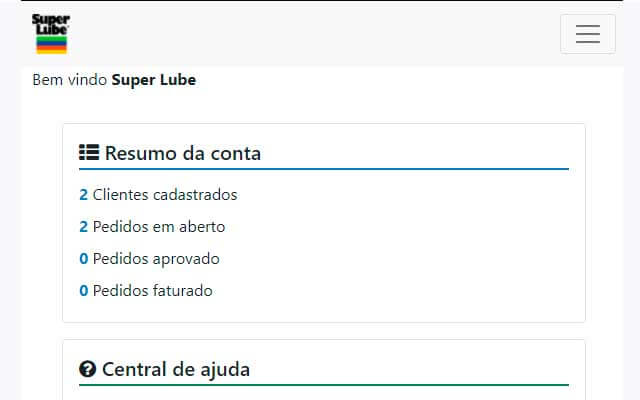This screenshot has width=640, height=400.
Task: Open the Pedidos em aberto link
Action: (x=159, y=227)
